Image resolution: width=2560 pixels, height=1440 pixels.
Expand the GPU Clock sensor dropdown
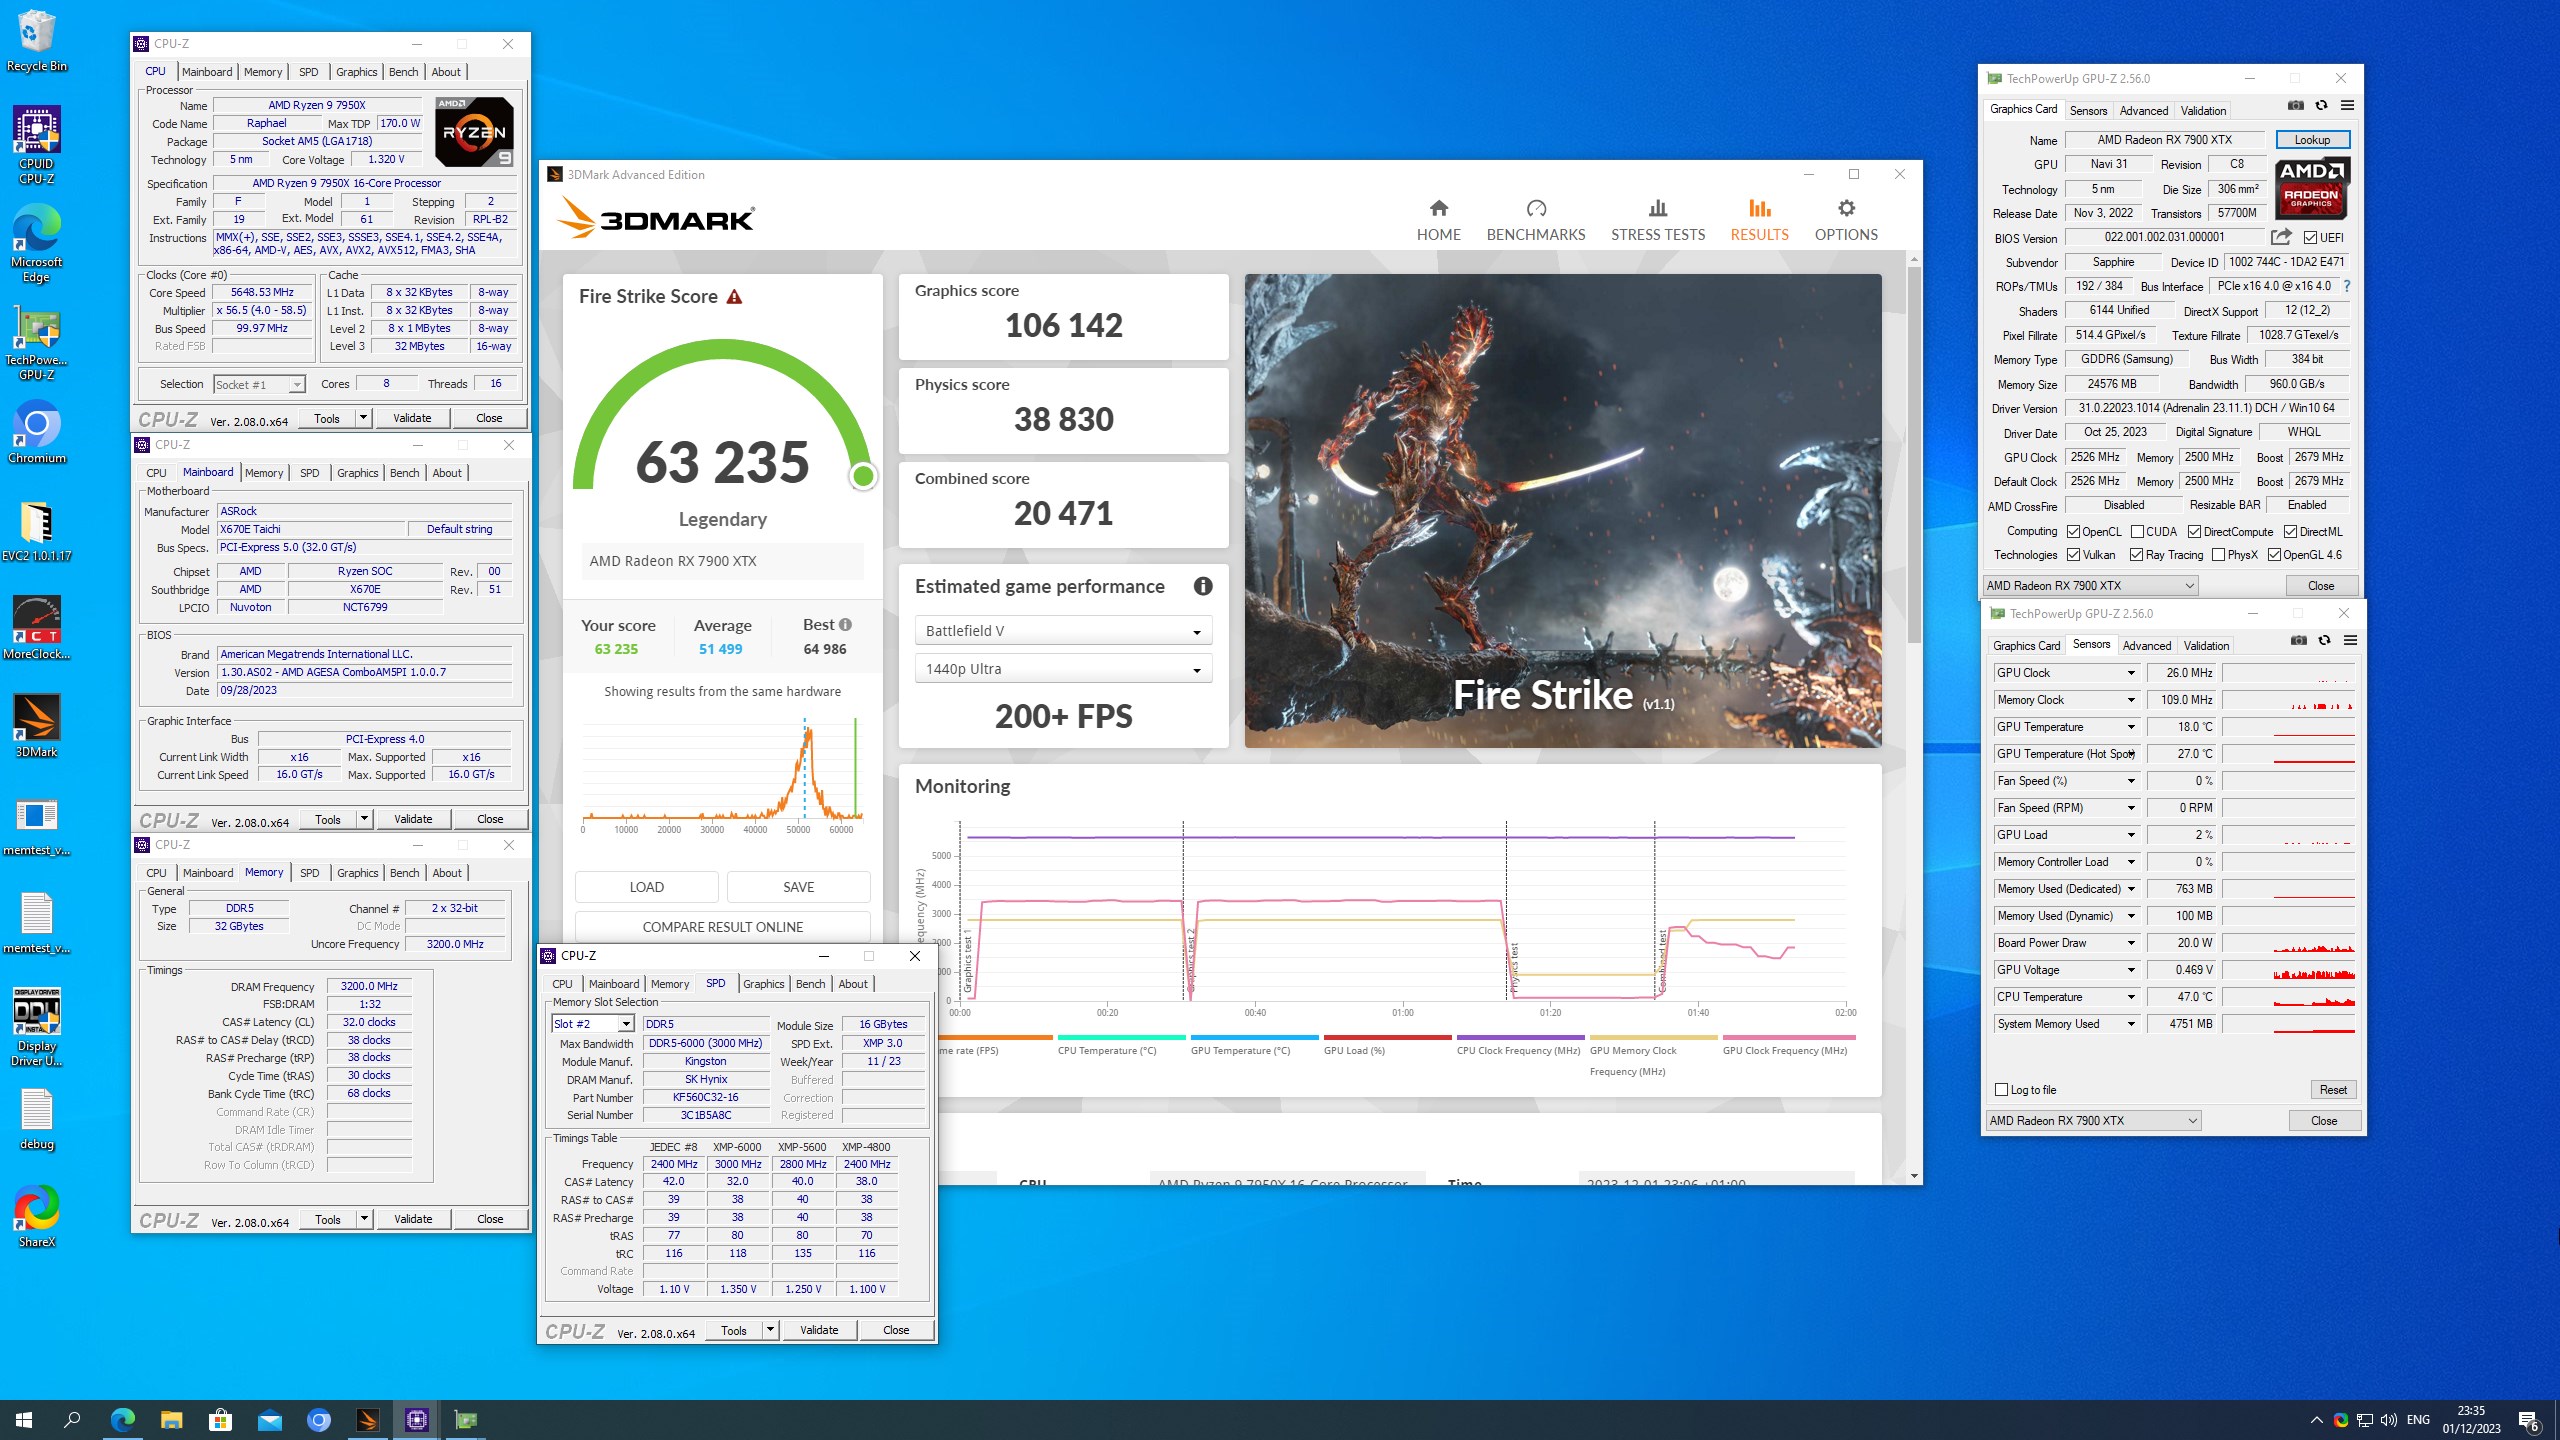click(x=2131, y=673)
